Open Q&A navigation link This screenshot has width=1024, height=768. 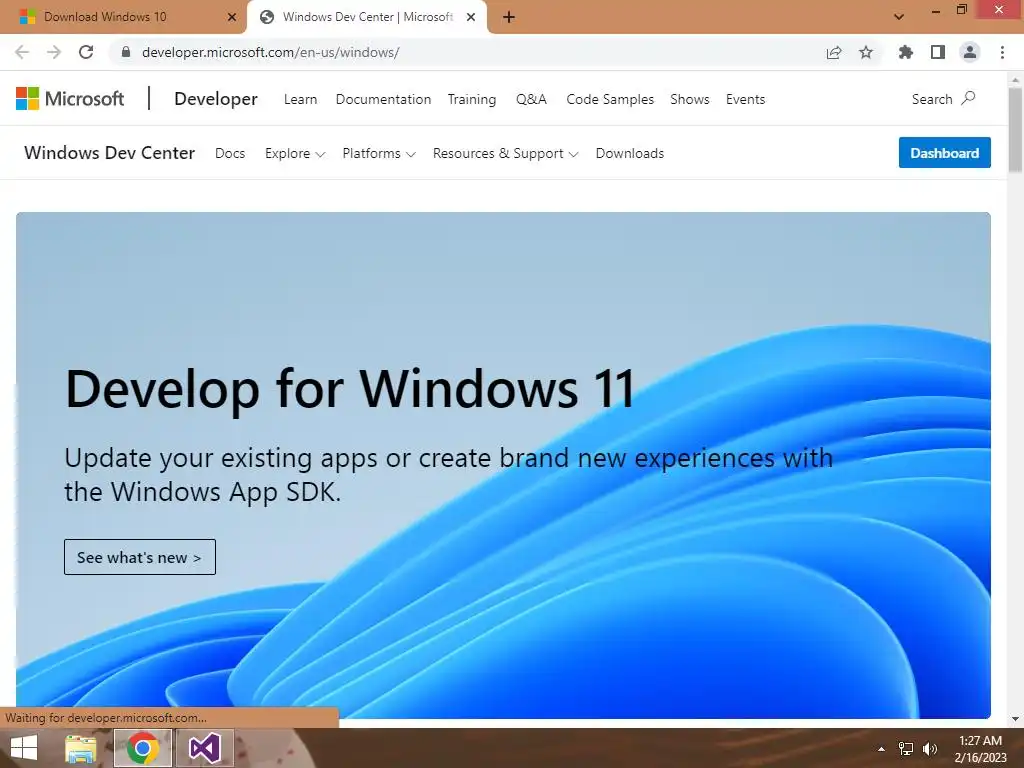point(531,99)
